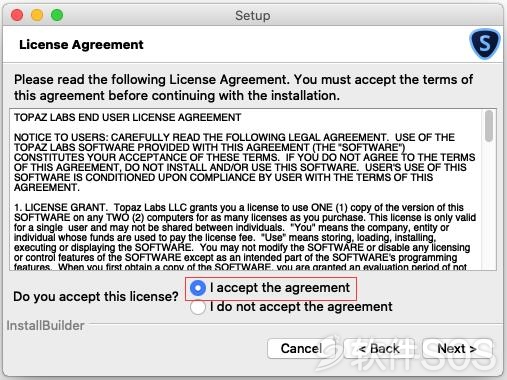This screenshot has height=380, width=507.
Task: Proceed with the Next > button
Action: pyautogui.click(x=457, y=348)
